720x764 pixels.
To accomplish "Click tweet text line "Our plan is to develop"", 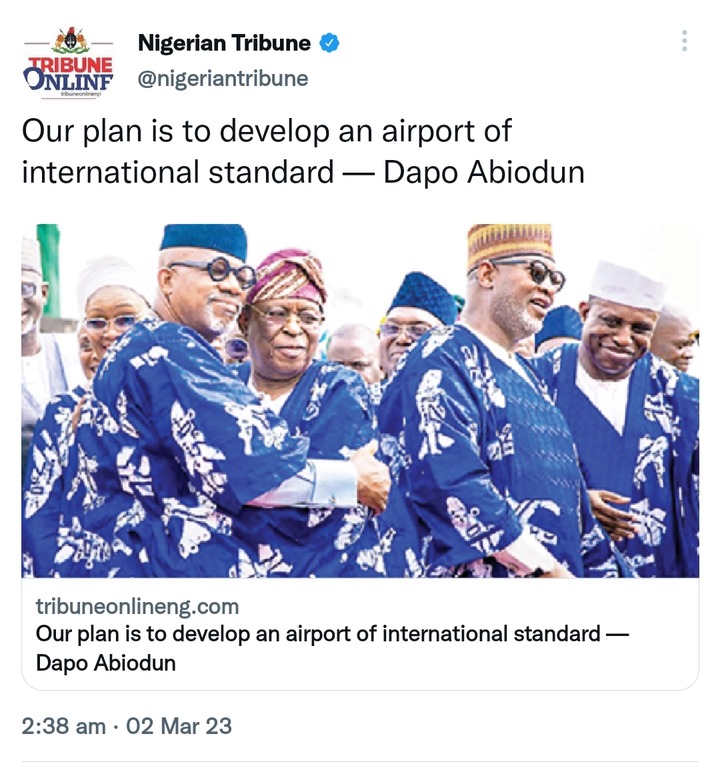I will click(173, 131).
